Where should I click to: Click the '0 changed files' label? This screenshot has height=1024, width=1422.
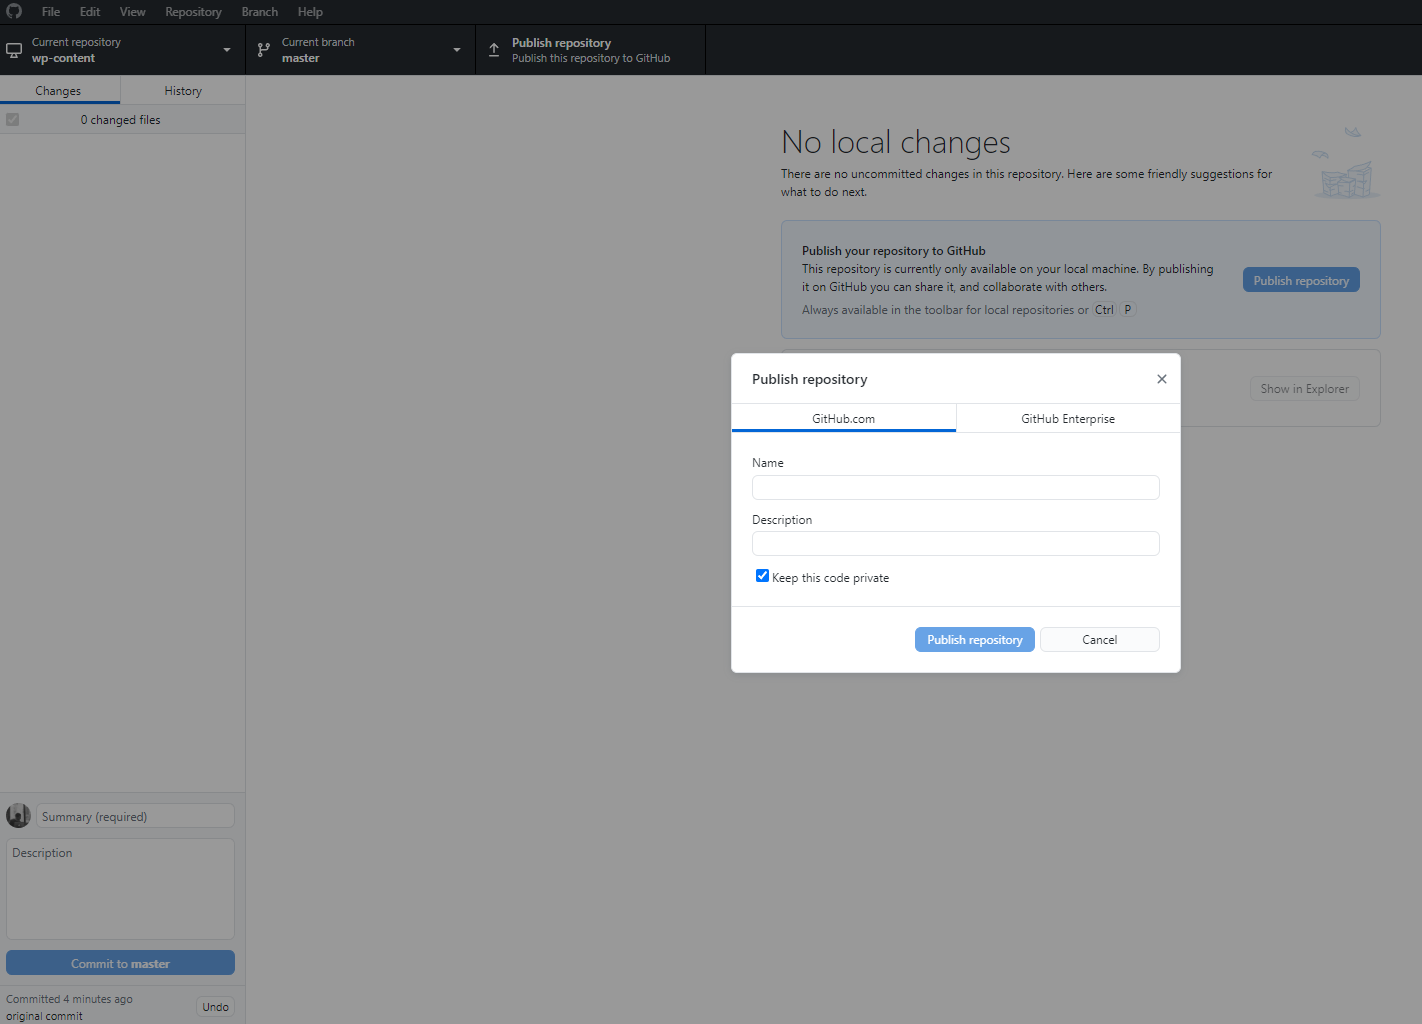click(121, 119)
